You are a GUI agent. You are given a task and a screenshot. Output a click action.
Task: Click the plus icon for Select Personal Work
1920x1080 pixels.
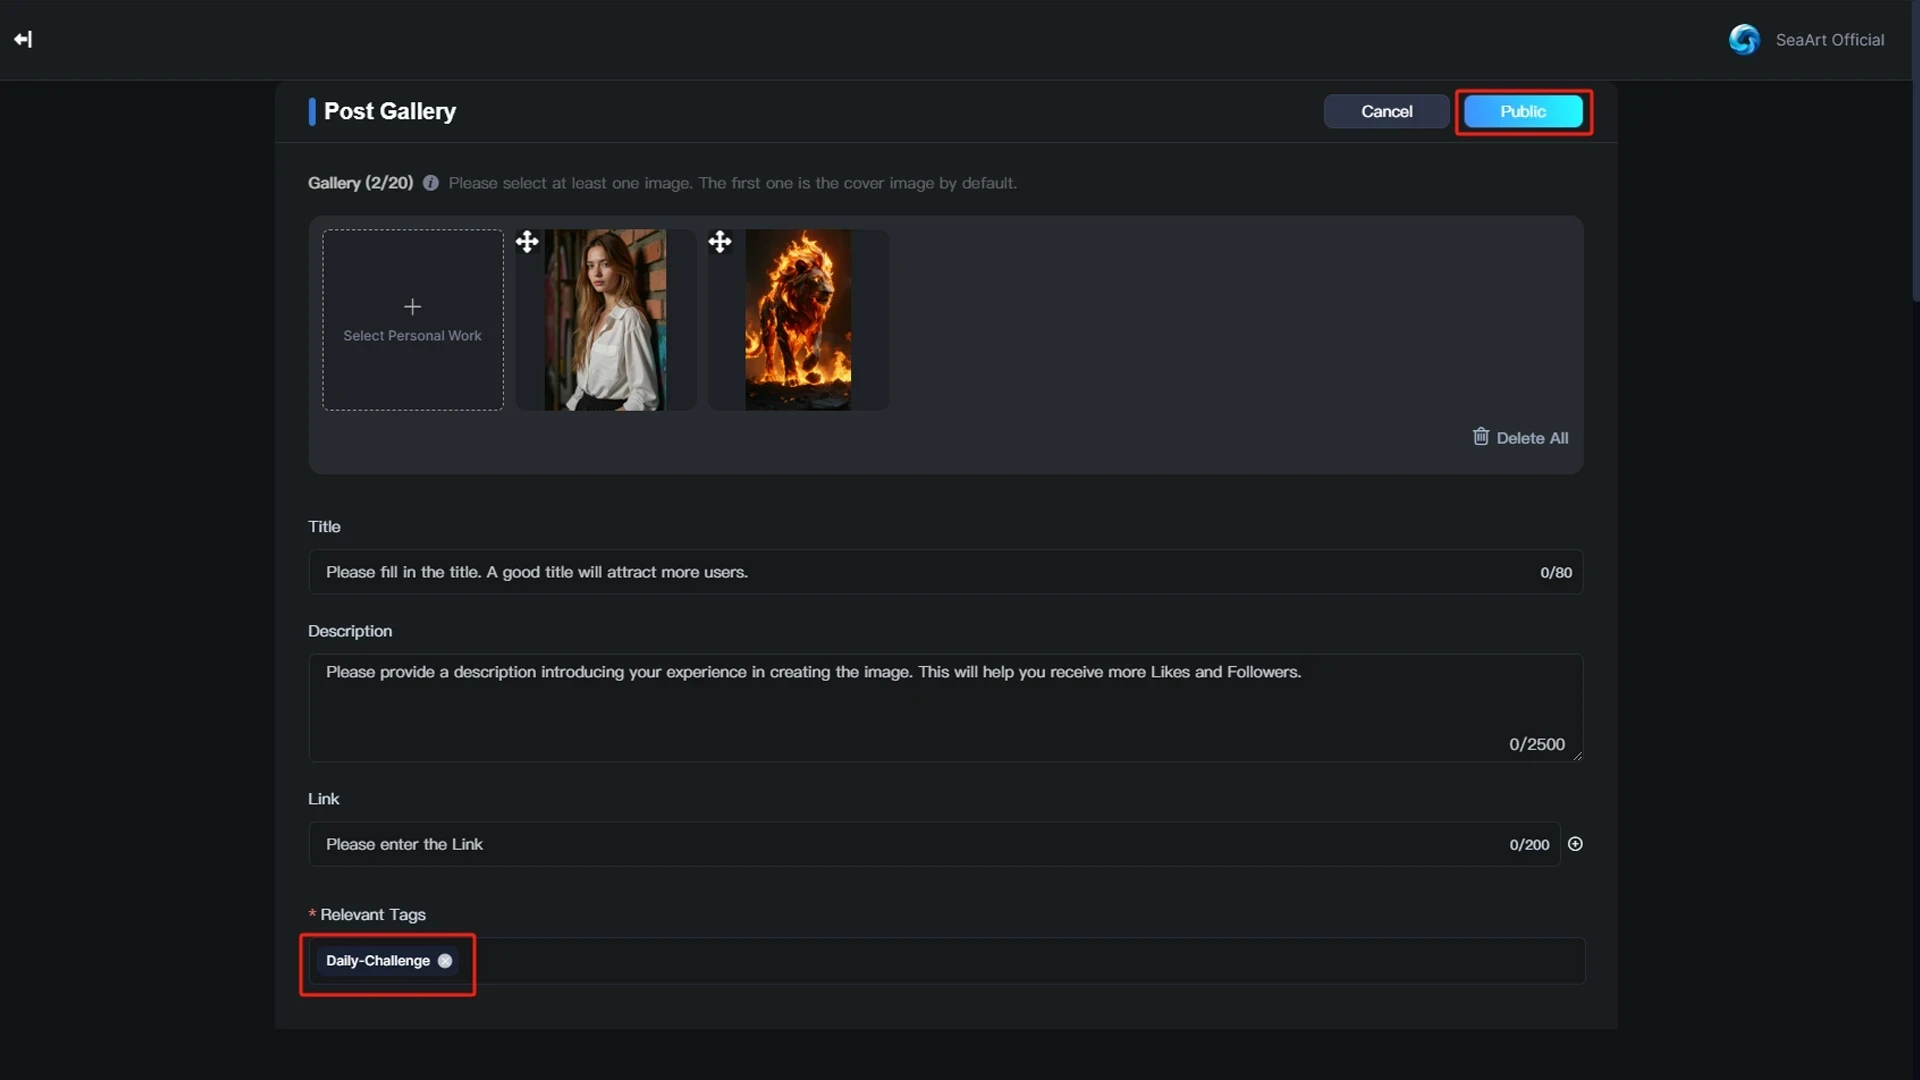(x=412, y=307)
